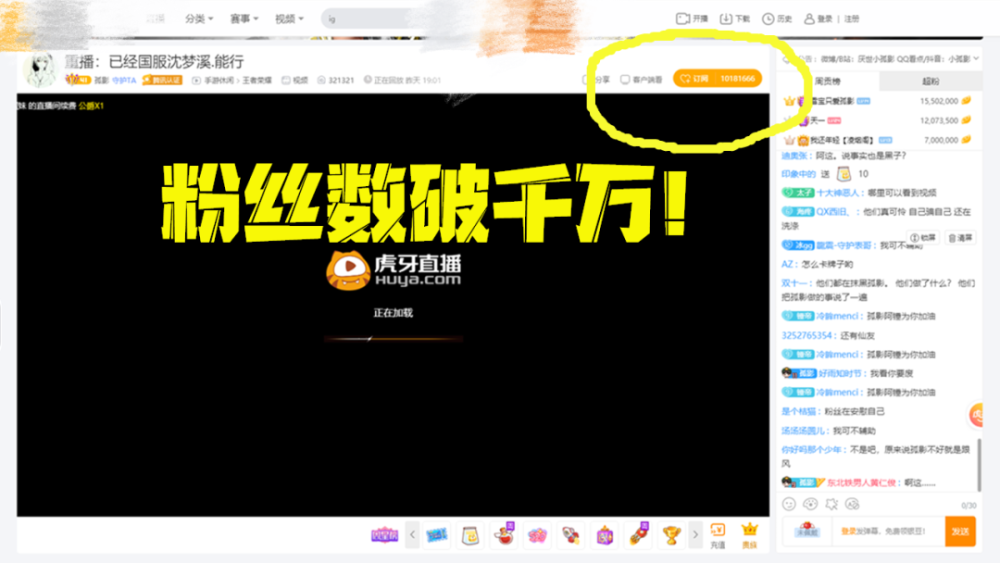Select the white rocket gift
The height and width of the screenshot is (563, 1000).
tap(571, 535)
